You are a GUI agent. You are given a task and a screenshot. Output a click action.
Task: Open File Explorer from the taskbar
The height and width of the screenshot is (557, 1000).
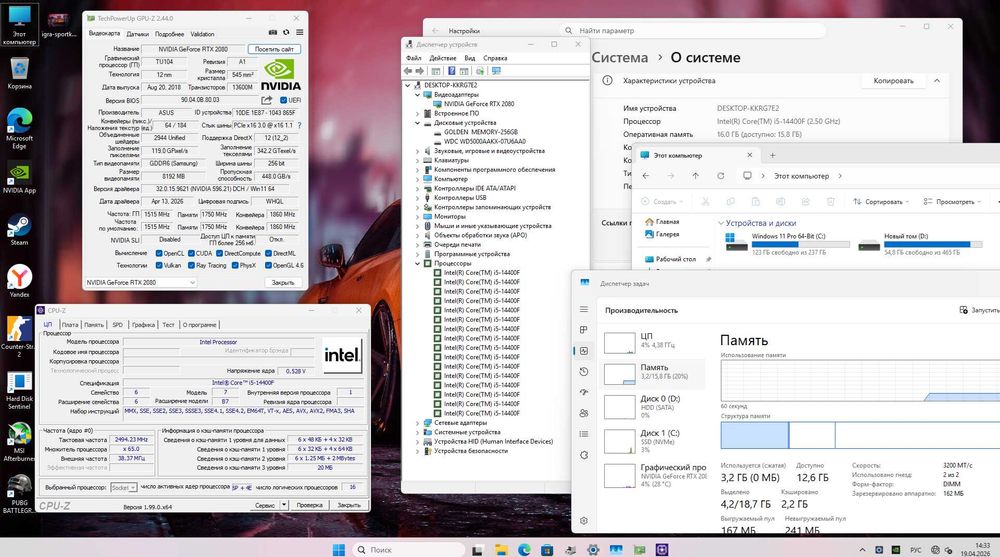click(x=501, y=549)
